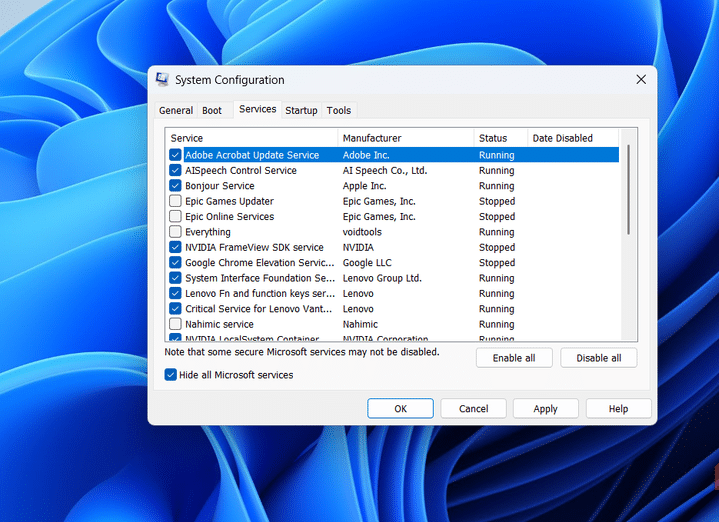Select 'Bonjour Service' row text

220,186
